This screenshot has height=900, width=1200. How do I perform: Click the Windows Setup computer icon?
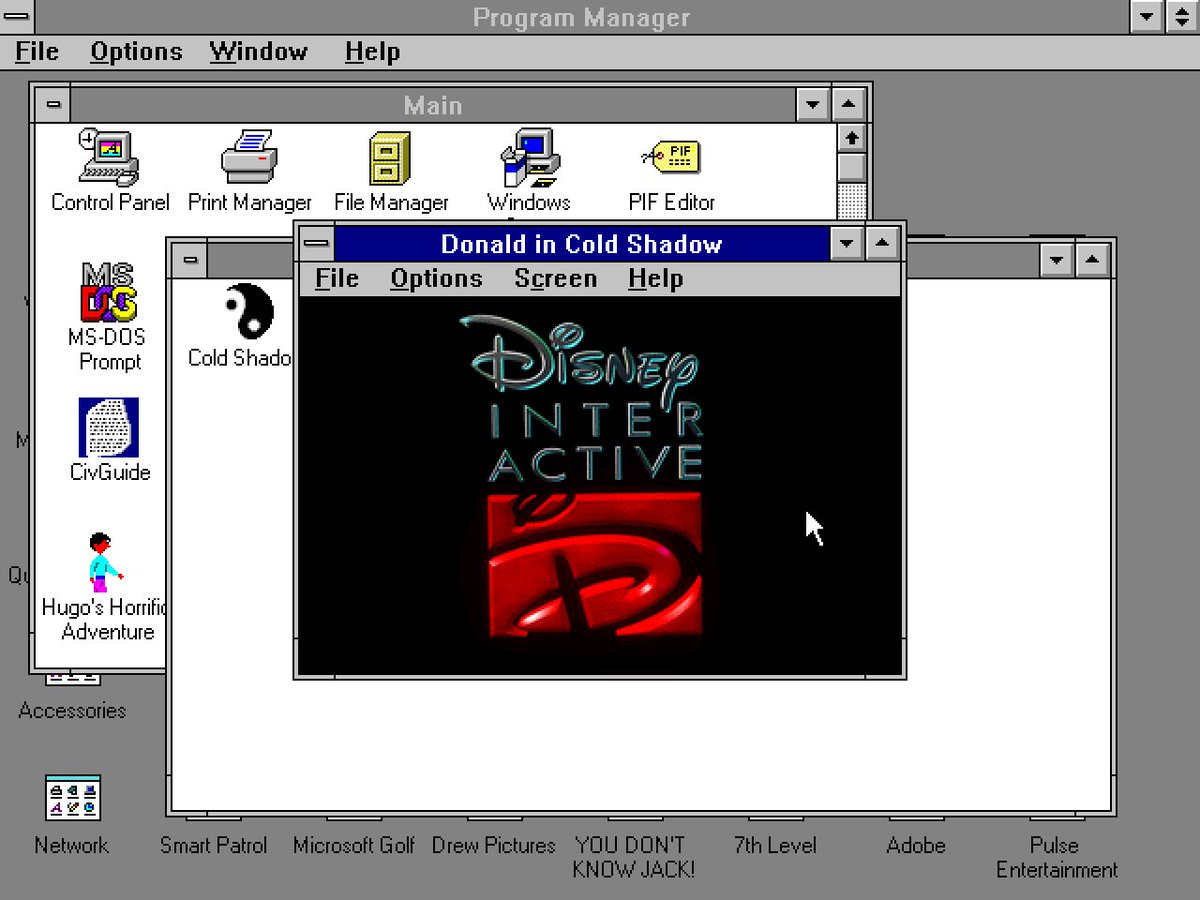pos(529,158)
